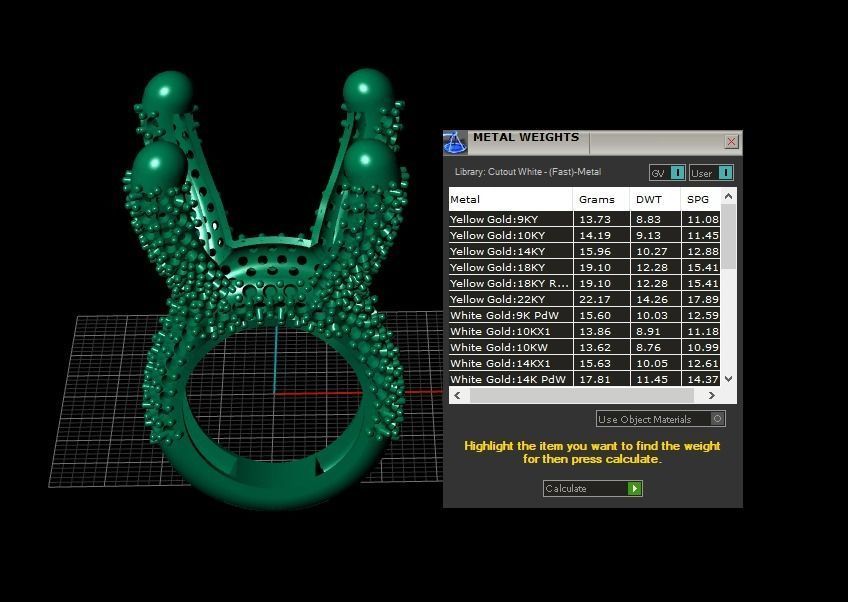This screenshot has height=602, width=848.
Task: Select the Yellow Gold:9KY row
Action: click(584, 219)
